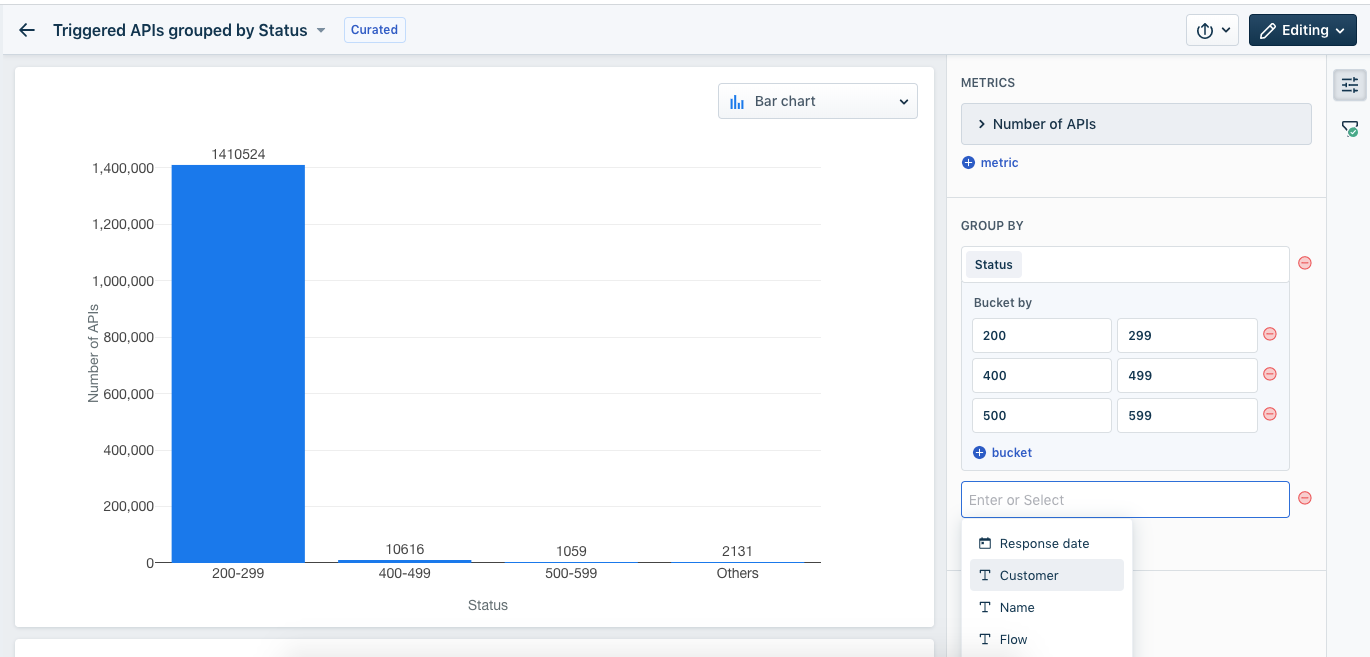The width and height of the screenshot is (1370, 657).
Task: Open the Editing mode dropdown
Action: [x=1302, y=30]
